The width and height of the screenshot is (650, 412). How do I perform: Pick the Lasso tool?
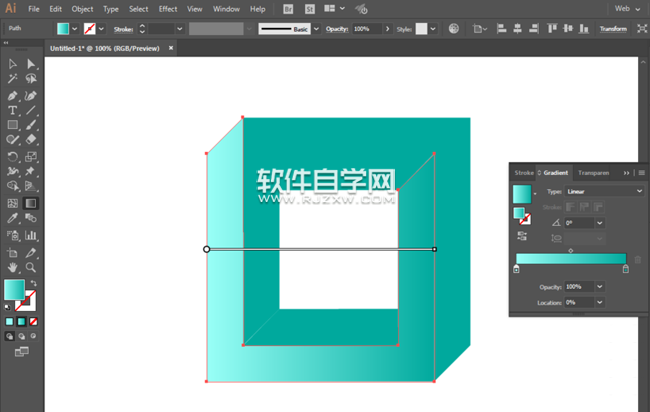(31, 78)
